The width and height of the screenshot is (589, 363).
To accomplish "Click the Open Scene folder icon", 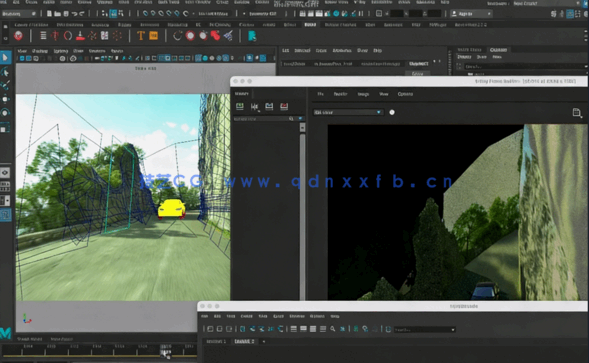I will (57, 14).
